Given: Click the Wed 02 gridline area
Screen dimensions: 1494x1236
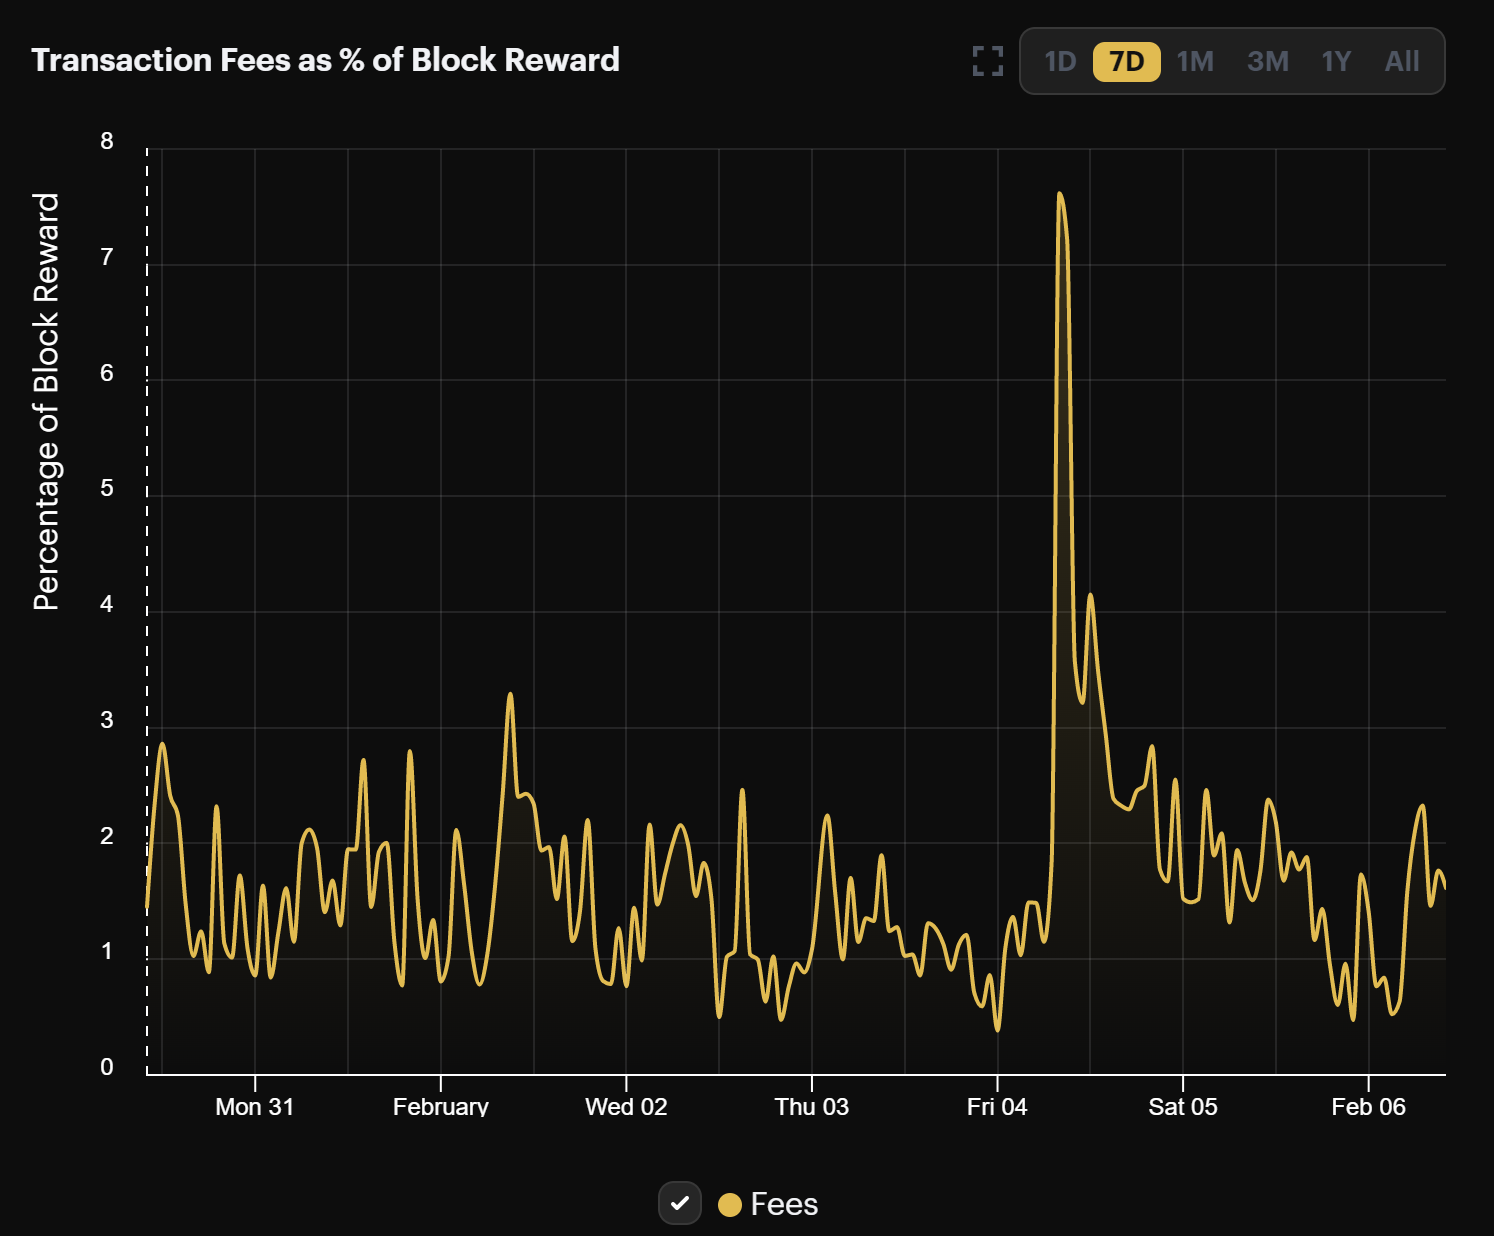Looking at the screenshot, I should pyautogui.click(x=626, y=600).
